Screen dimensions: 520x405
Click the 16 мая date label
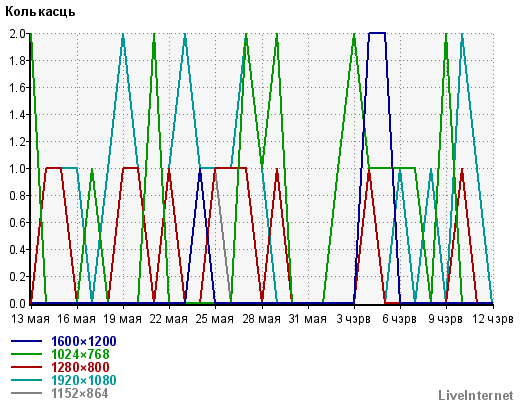click(77, 319)
